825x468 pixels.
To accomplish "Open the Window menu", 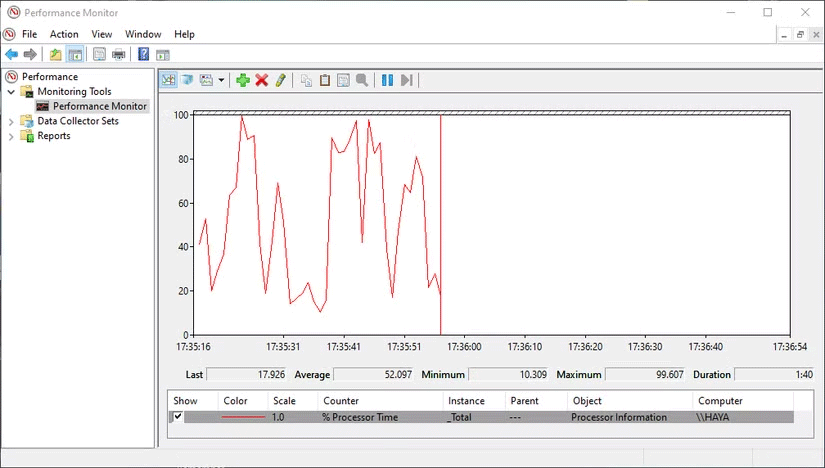I will 143,34.
